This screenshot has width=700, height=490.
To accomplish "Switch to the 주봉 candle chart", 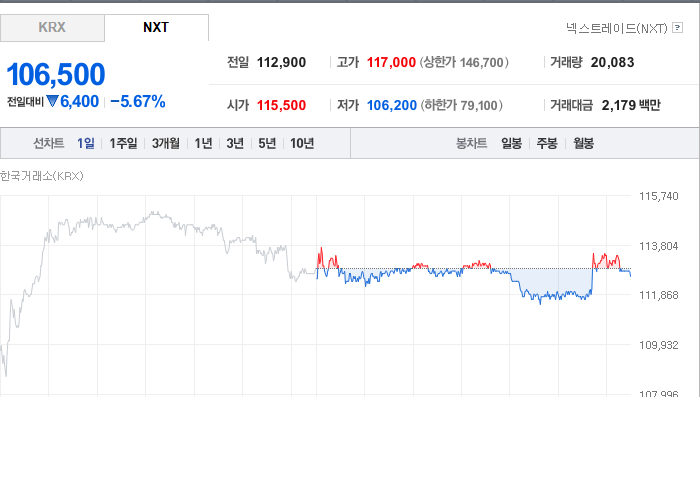I will tap(547, 143).
